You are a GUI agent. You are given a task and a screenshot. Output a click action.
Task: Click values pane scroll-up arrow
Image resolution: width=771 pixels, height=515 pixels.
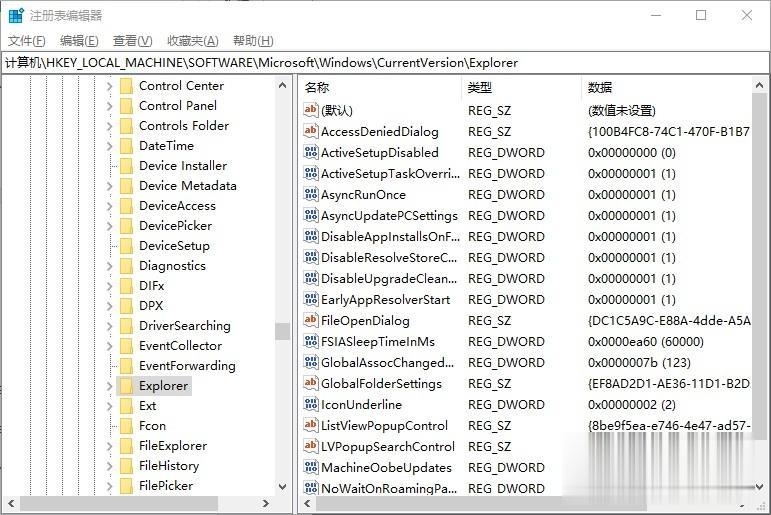point(760,85)
